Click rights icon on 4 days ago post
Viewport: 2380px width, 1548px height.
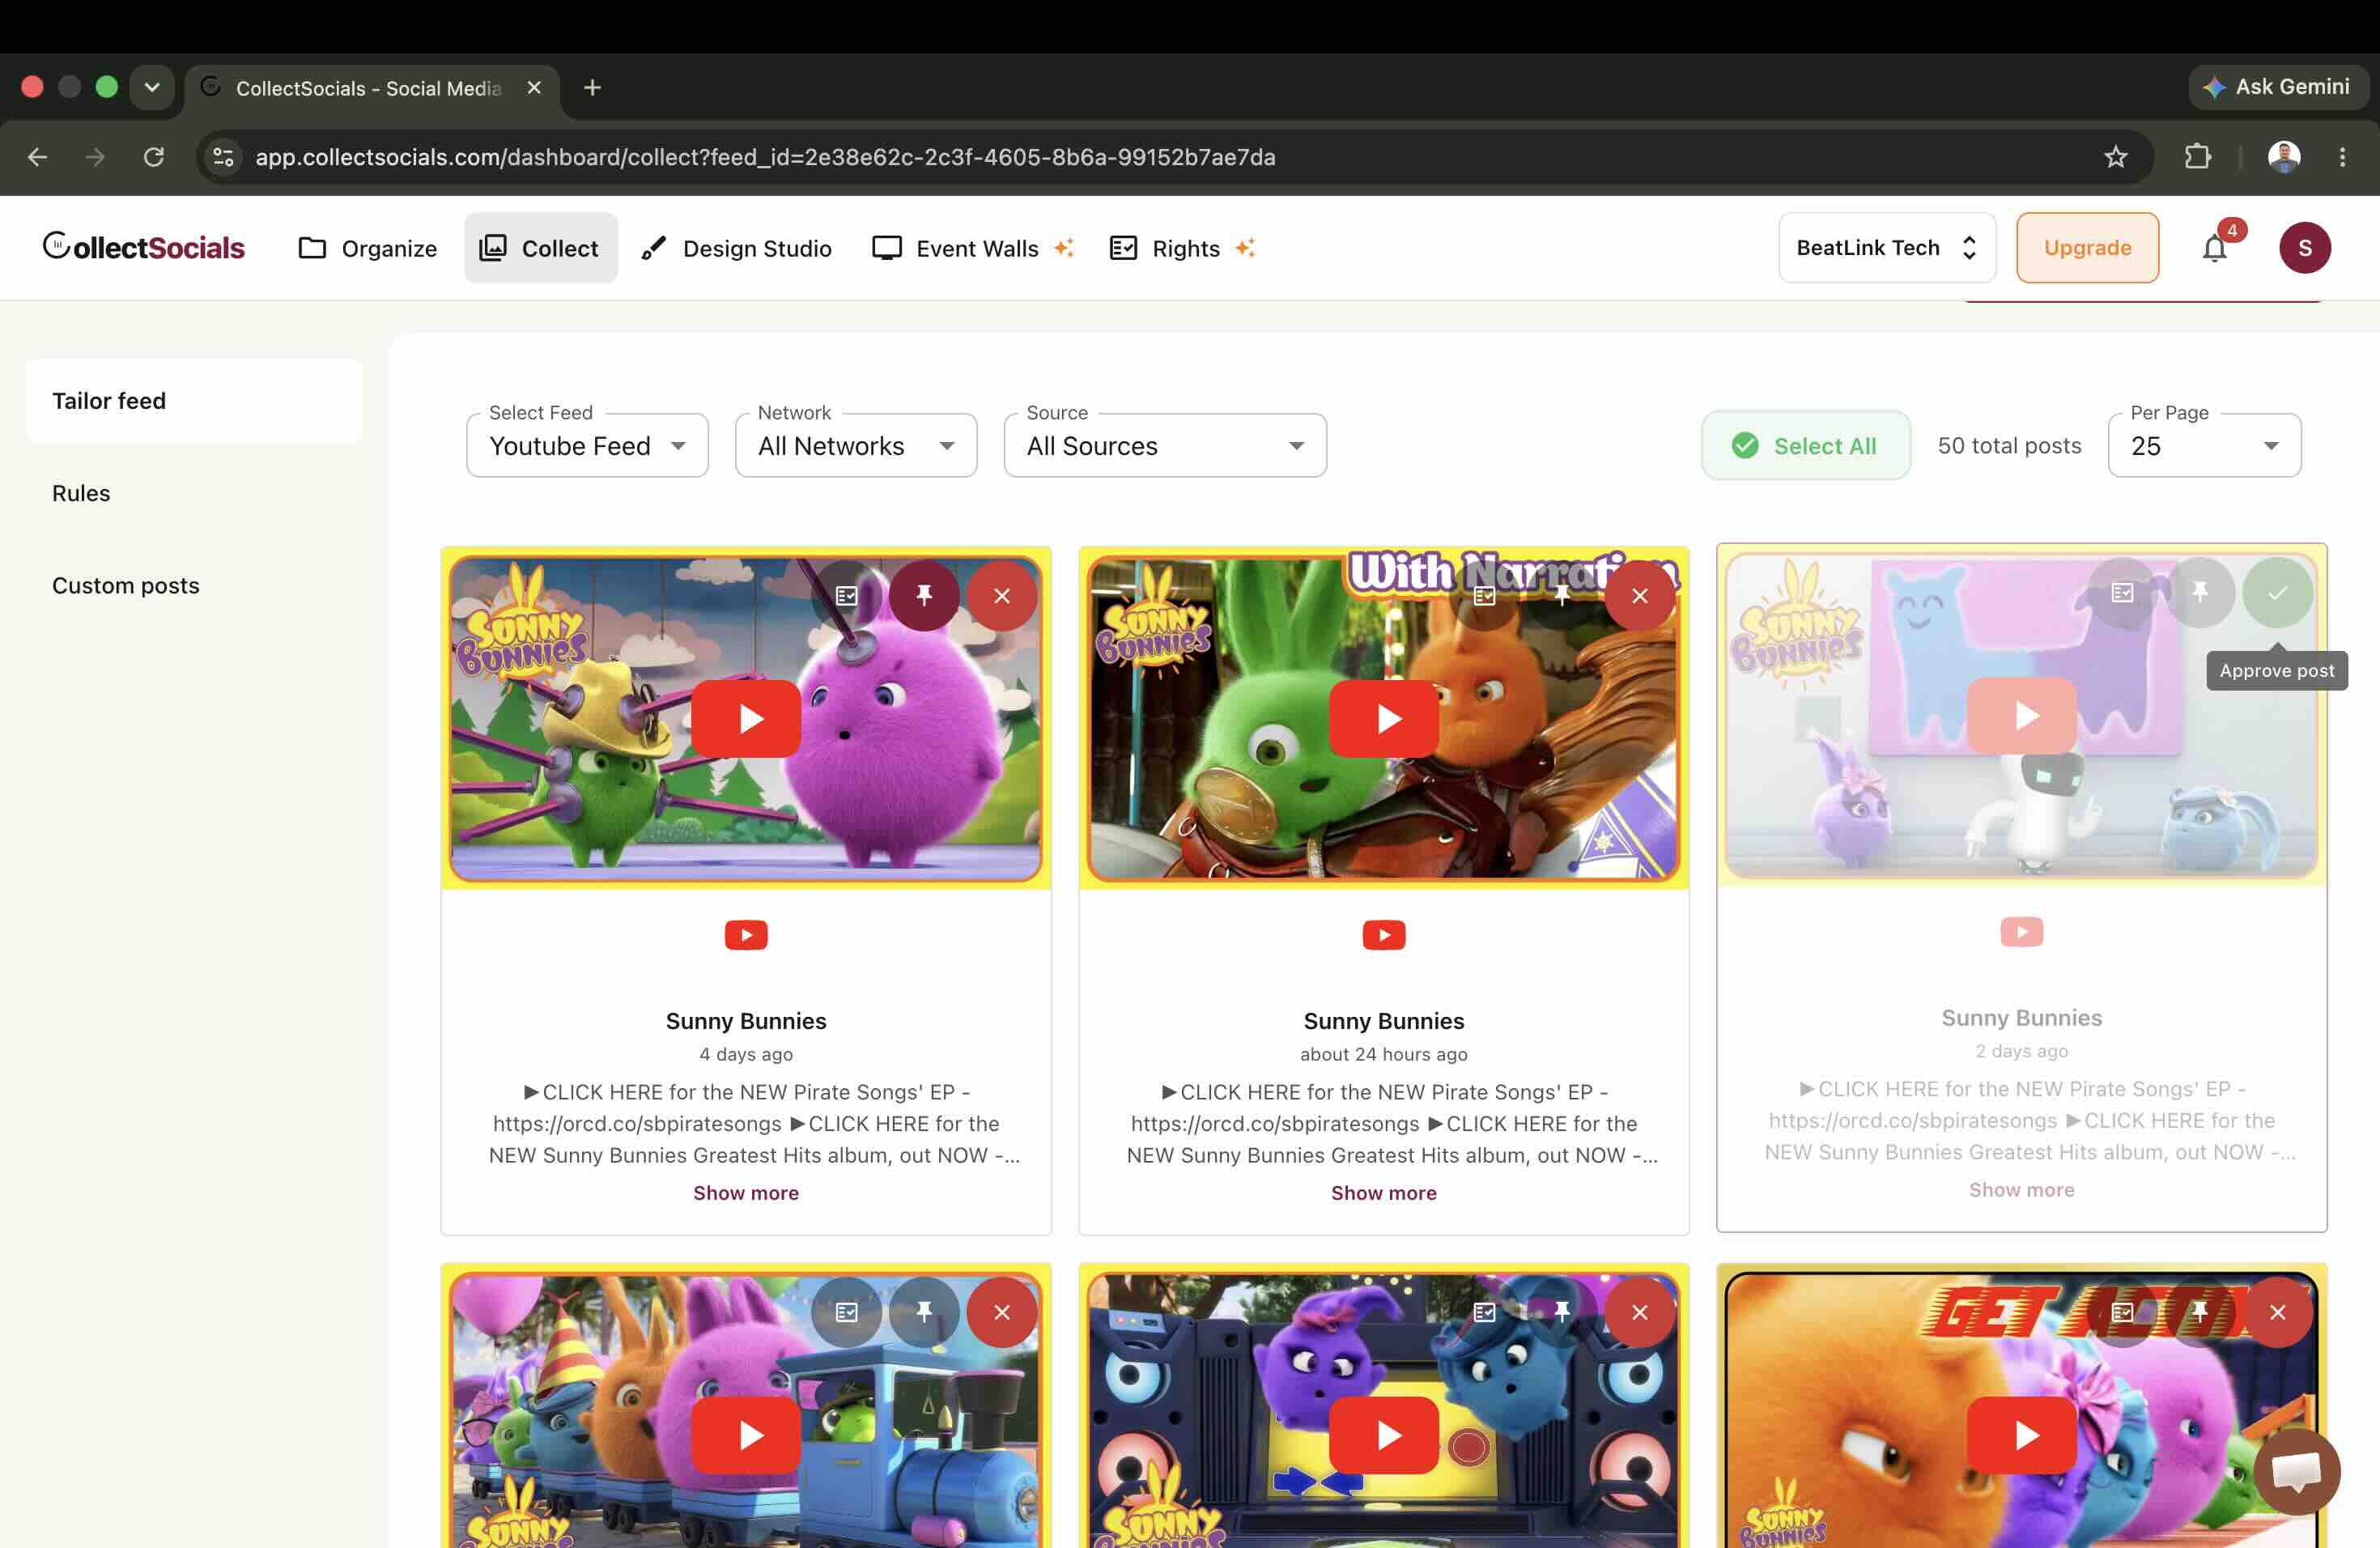846,596
